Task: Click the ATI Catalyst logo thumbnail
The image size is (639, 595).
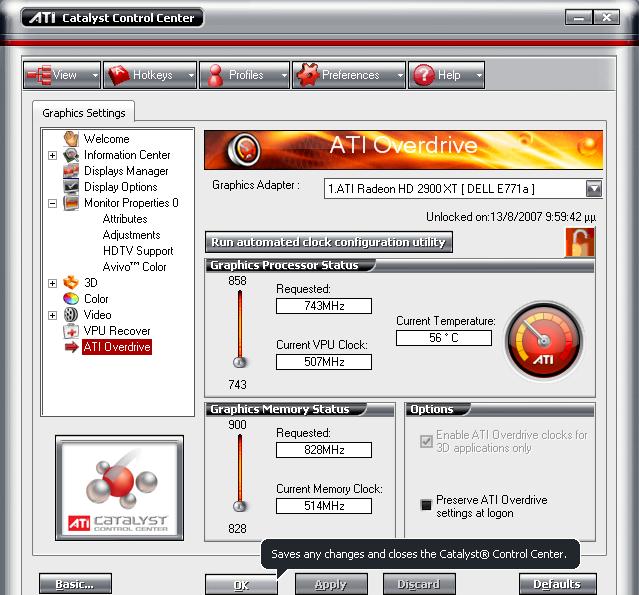Action: 119,488
